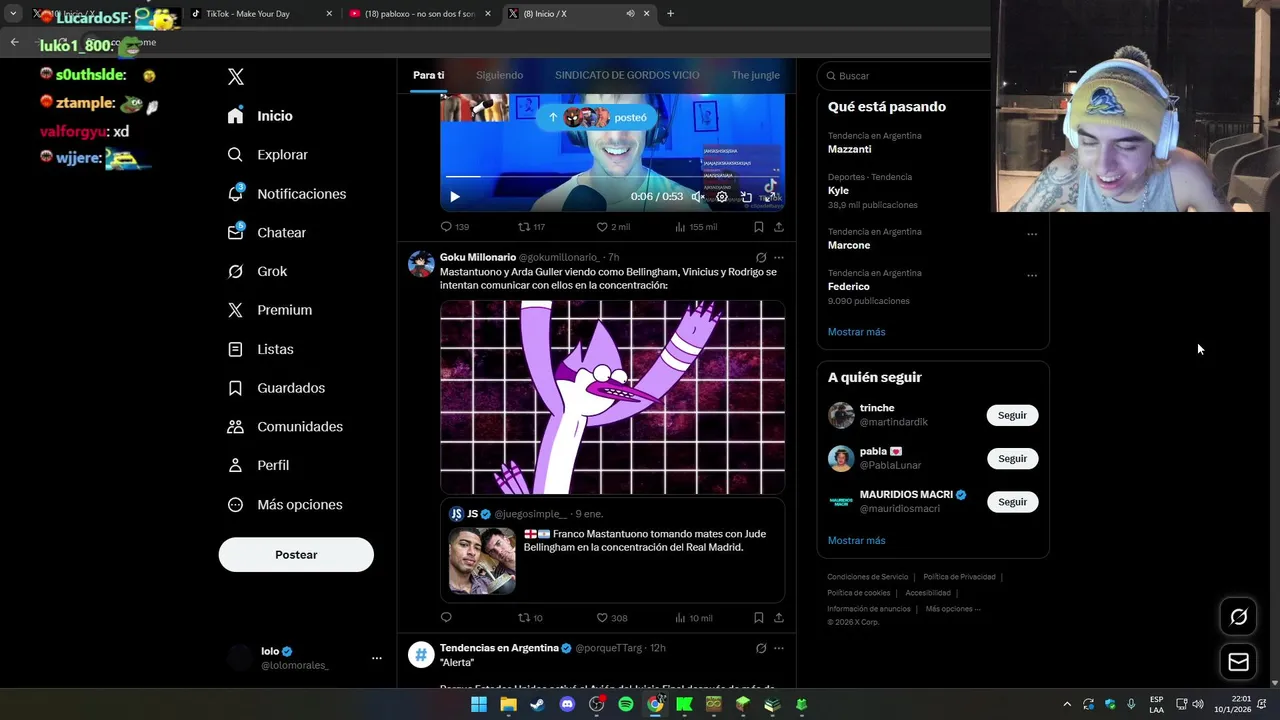Open Spotify from the taskbar
The width and height of the screenshot is (1280, 720).
pos(626,705)
